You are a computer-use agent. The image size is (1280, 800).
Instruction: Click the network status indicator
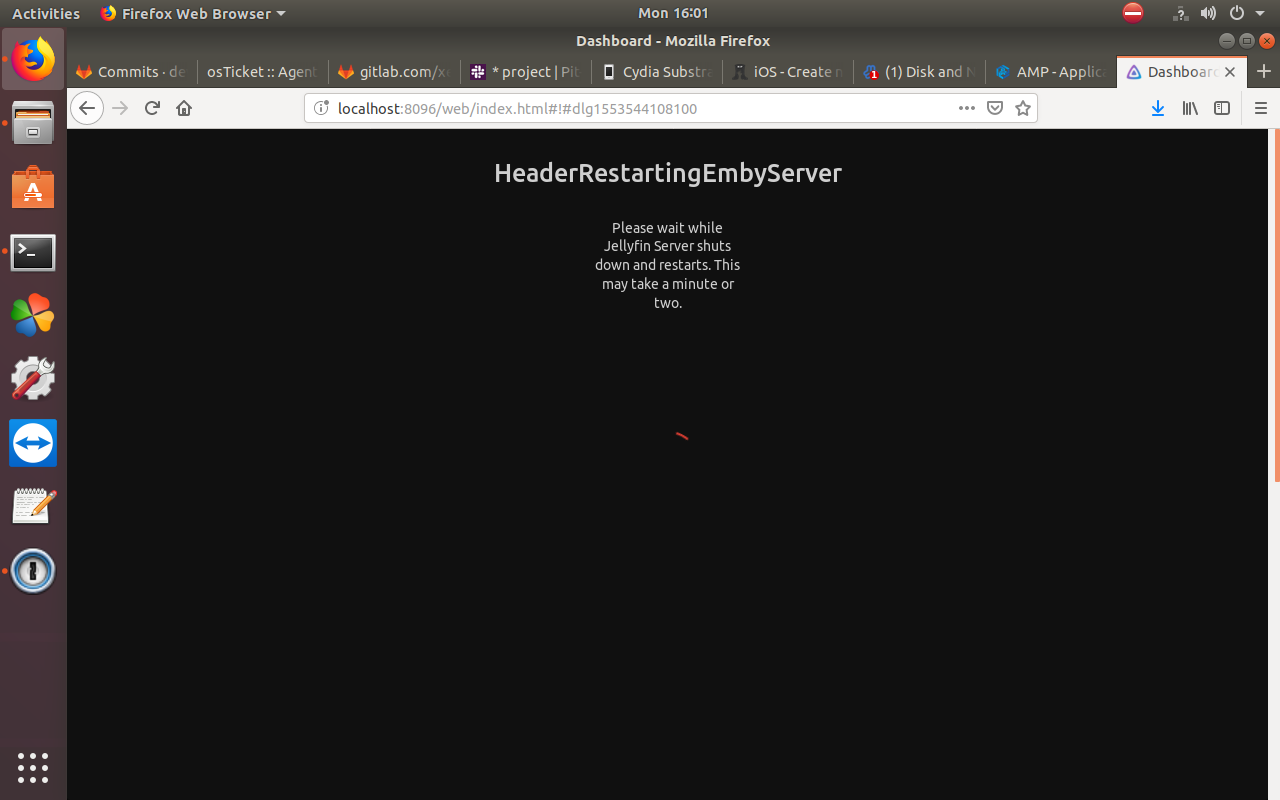coord(1180,13)
